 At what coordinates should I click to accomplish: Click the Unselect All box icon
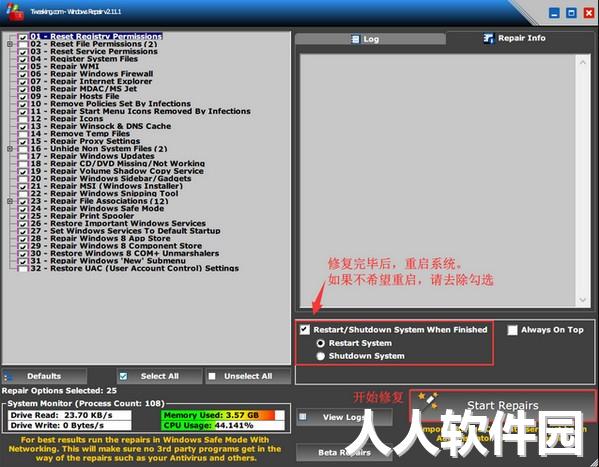(x=212, y=376)
